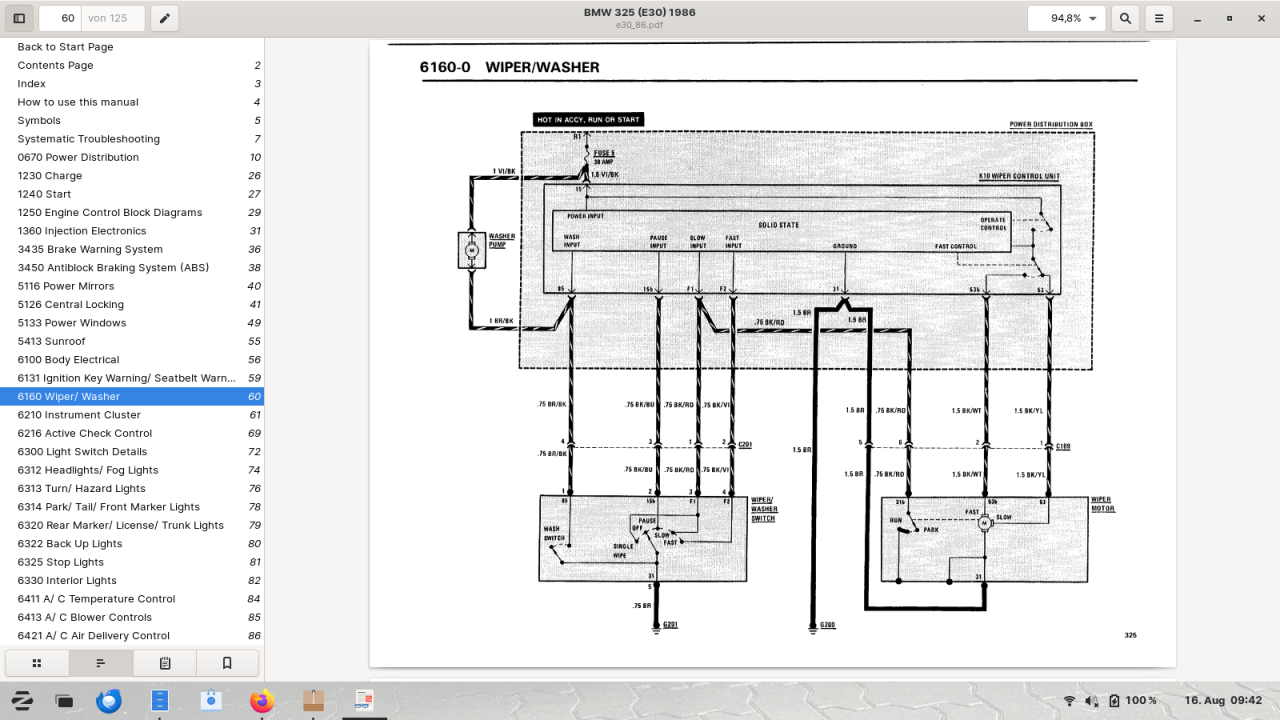Go to 3435 Brake Warning System
The height and width of the screenshot is (720, 1280).
132,249
